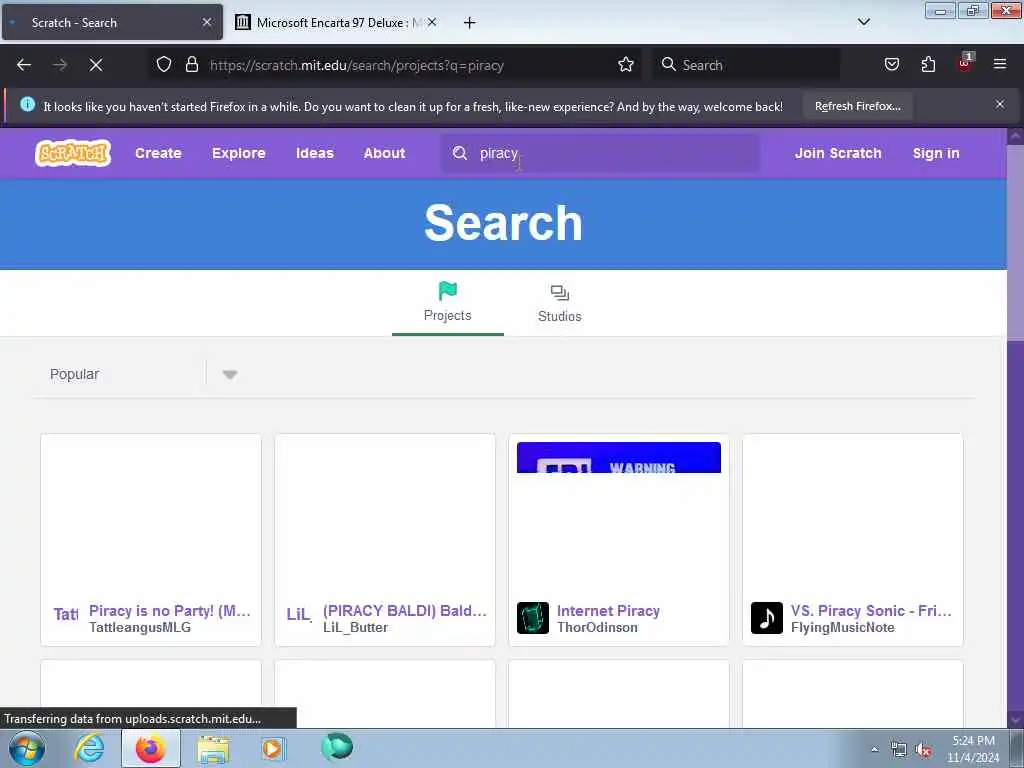Launch Internet Explorer from taskbar
The width and height of the screenshot is (1024, 768).
89,748
